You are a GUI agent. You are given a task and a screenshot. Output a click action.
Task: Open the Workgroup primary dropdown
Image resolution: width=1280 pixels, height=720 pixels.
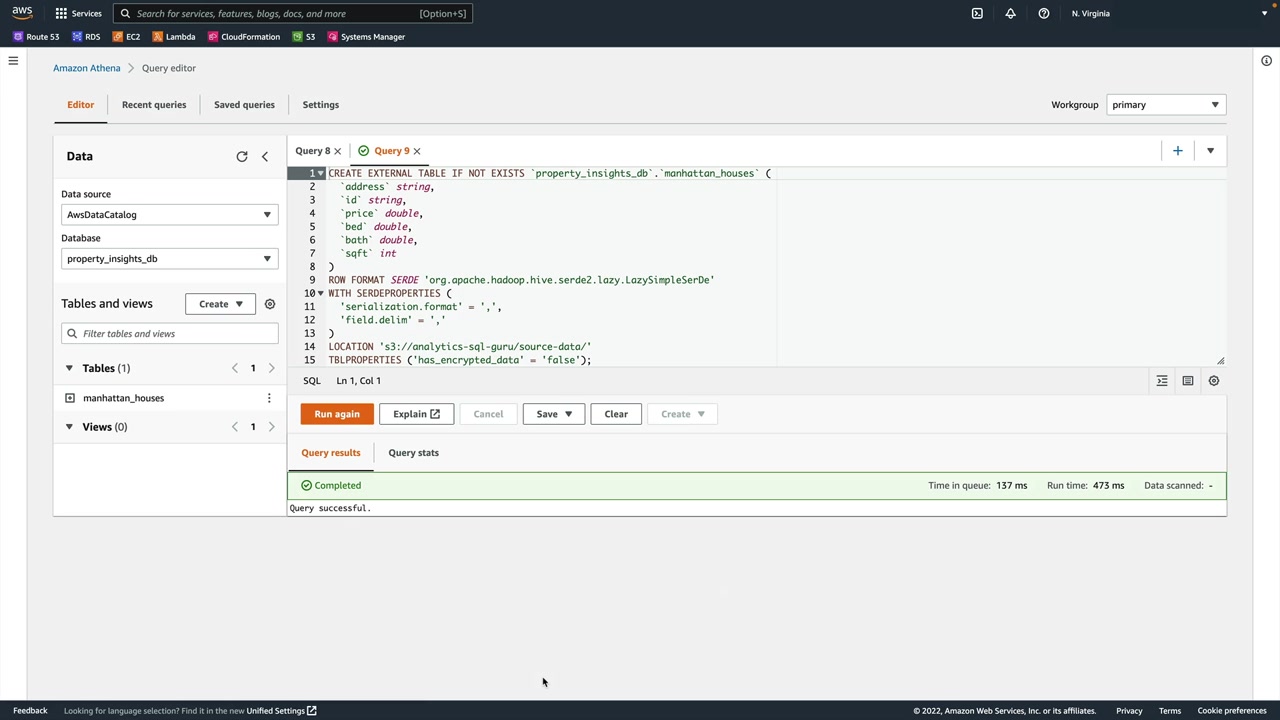pyautogui.click(x=1165, y=105)
